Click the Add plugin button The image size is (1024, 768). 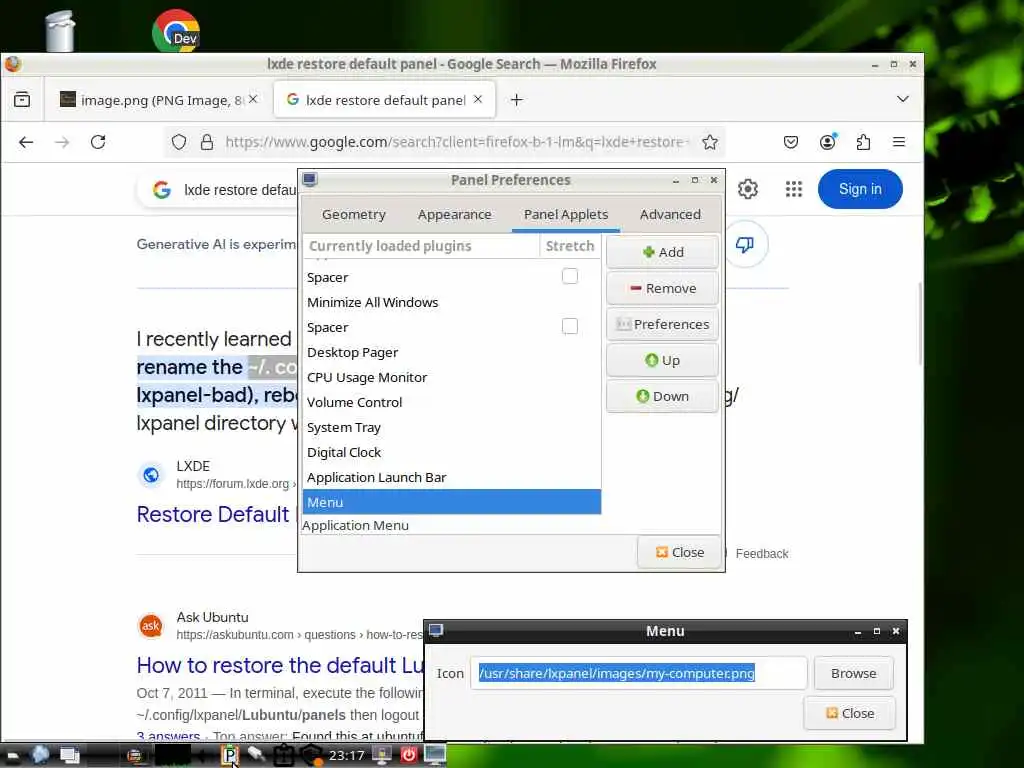point(662,252)
